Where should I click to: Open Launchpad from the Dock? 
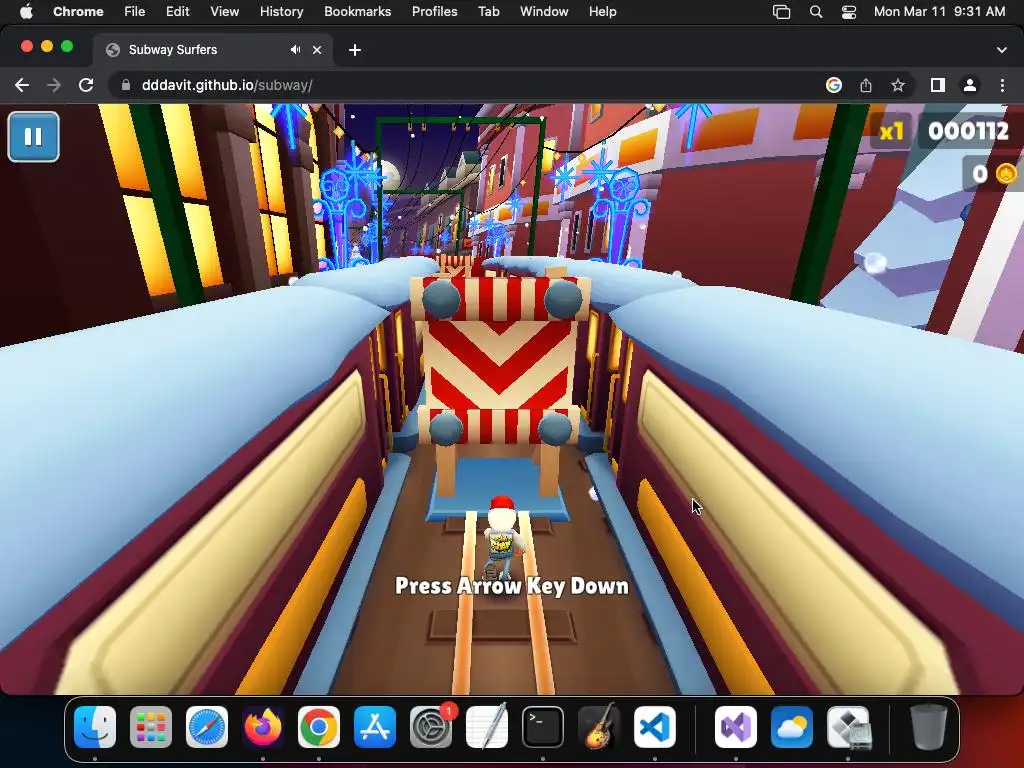click(x=151, y=727)
